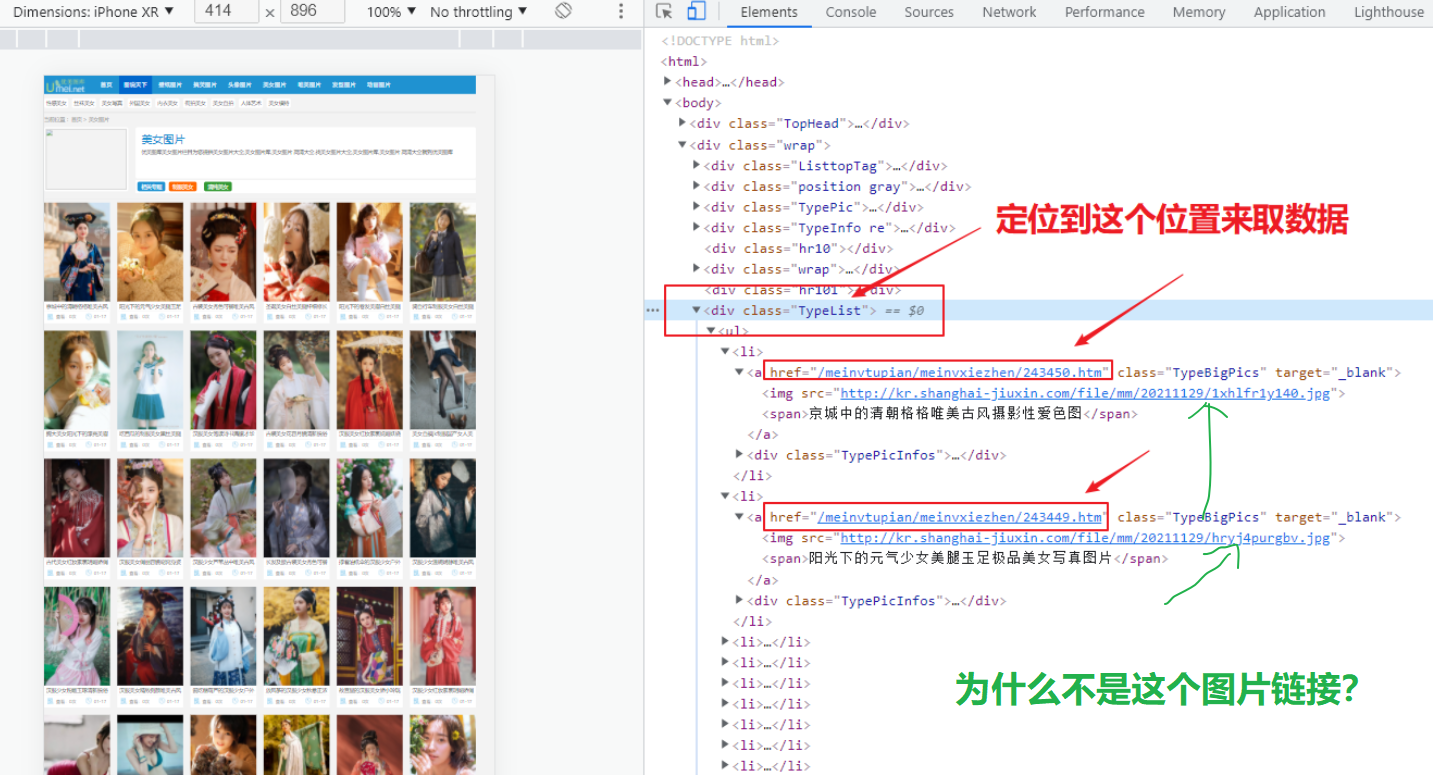The width and height of the screenshot is (1433, 775).
Task: Click the inspect element picker icon
Action: 664,12
